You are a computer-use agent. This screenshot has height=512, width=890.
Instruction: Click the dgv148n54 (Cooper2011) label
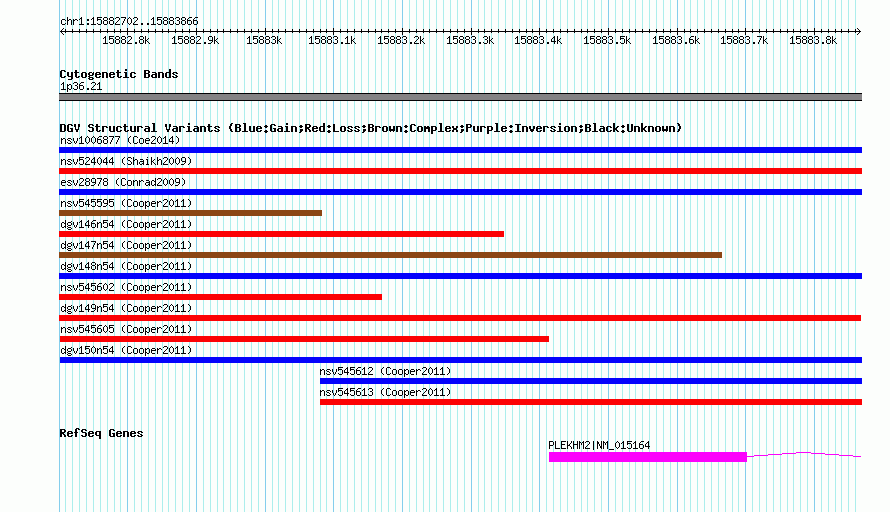tap(126, 266)
